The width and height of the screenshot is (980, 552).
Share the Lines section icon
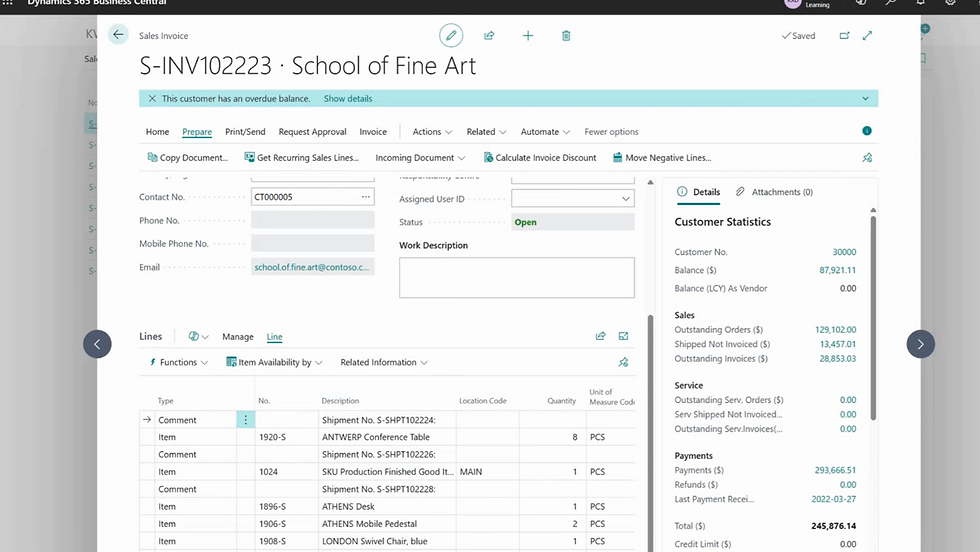coord(601,336)
